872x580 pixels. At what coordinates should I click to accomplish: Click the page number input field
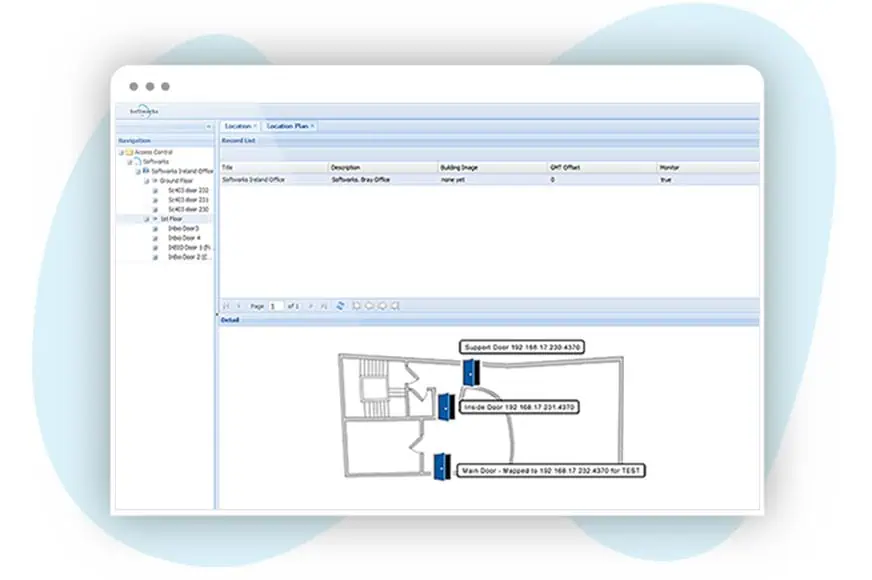pos(276,306)
